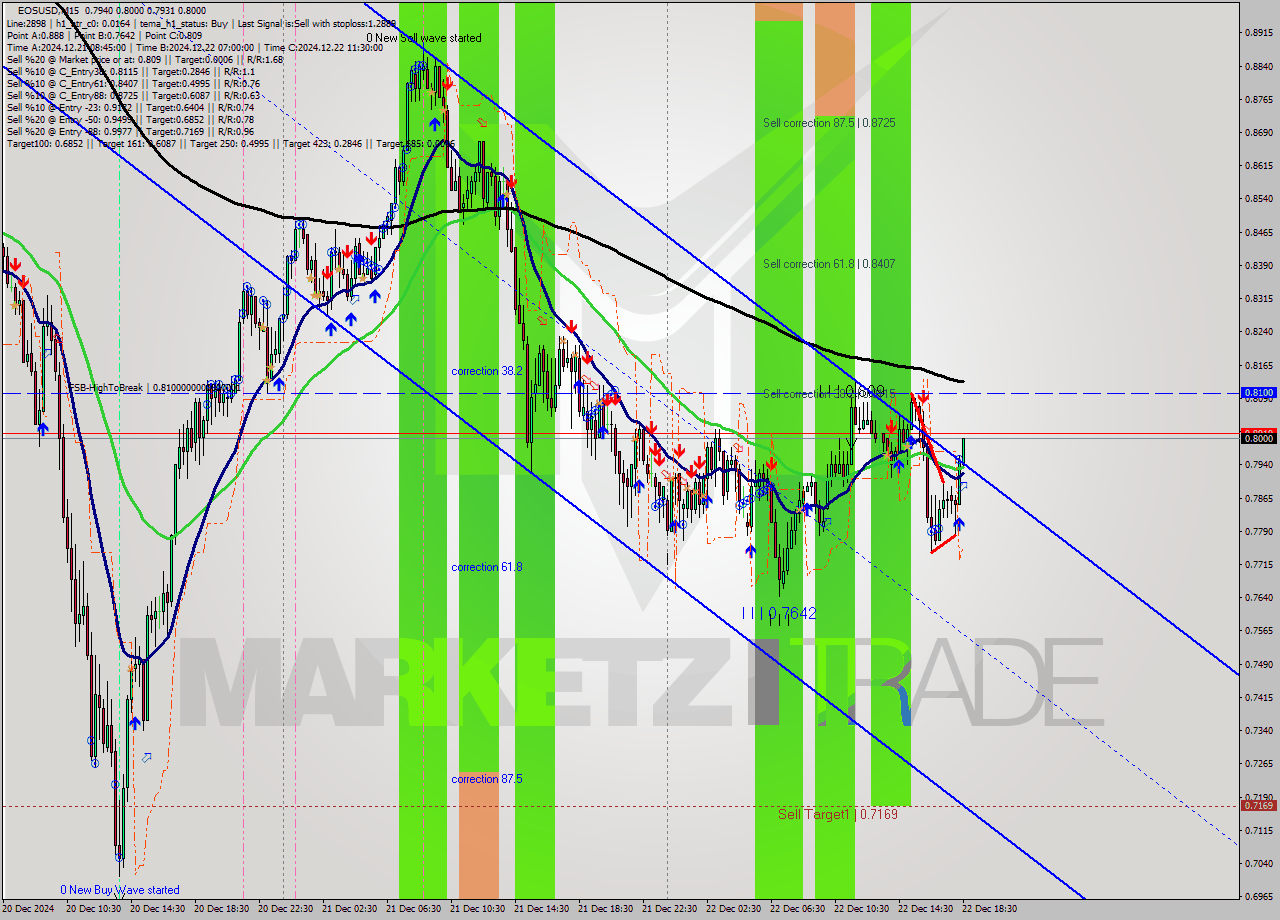Viewport: 1280px width, 920px height.
Task: Select the 'I I | 0.7642' wave label
Action: click(779, 613)
